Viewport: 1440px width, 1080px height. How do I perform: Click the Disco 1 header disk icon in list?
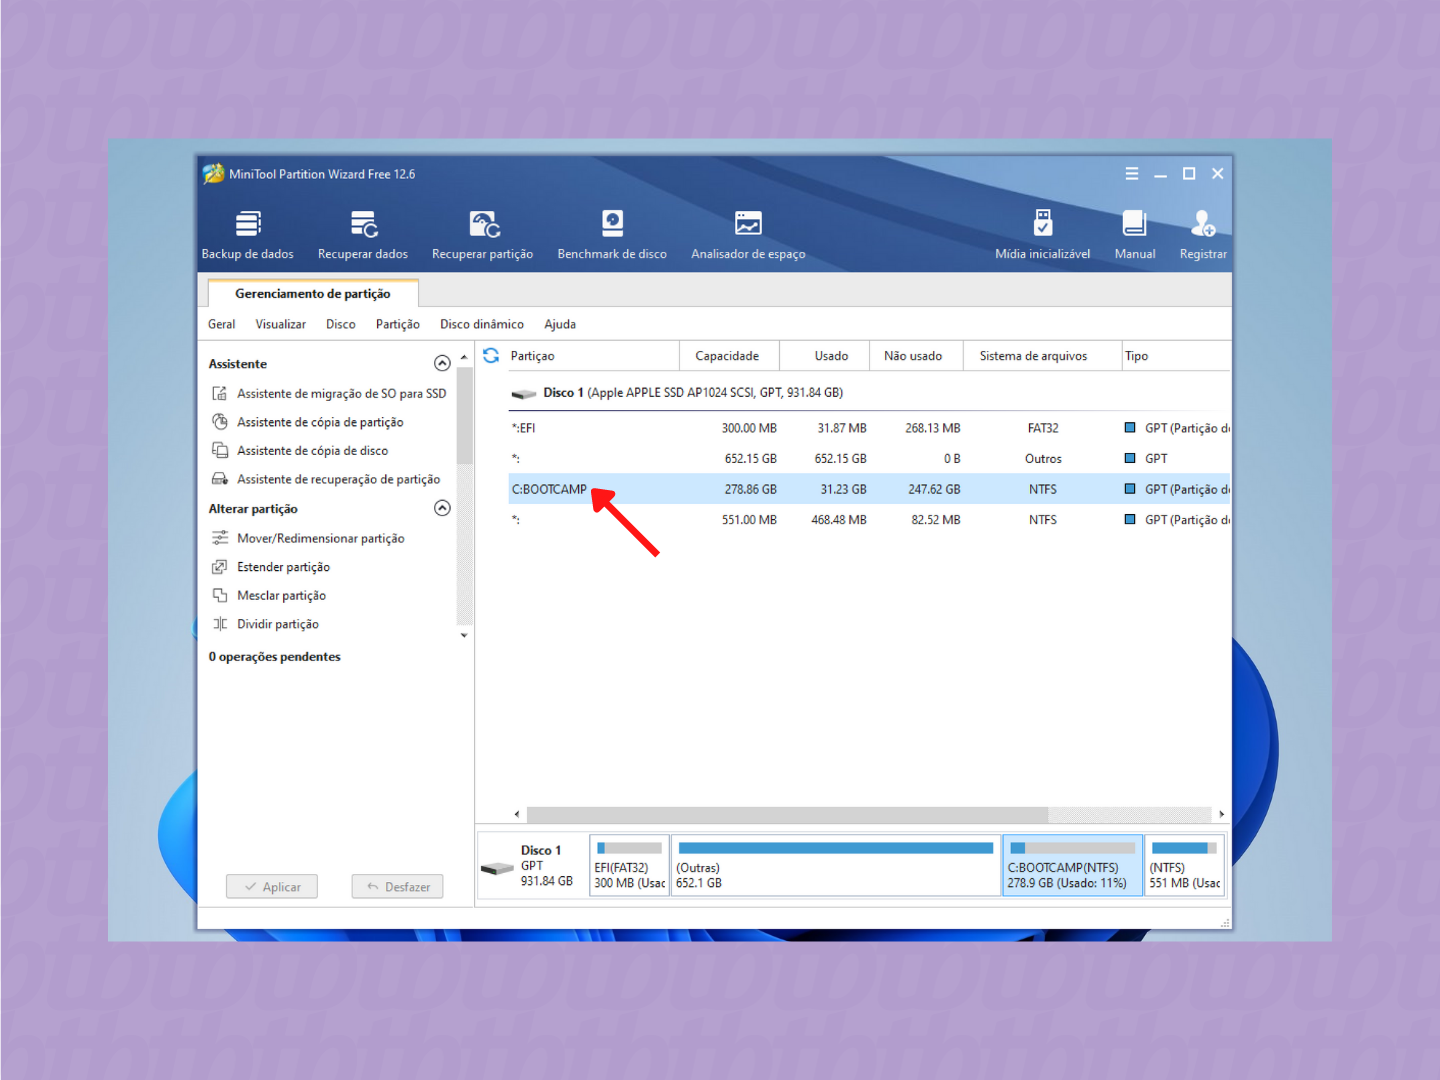[524, 394]
